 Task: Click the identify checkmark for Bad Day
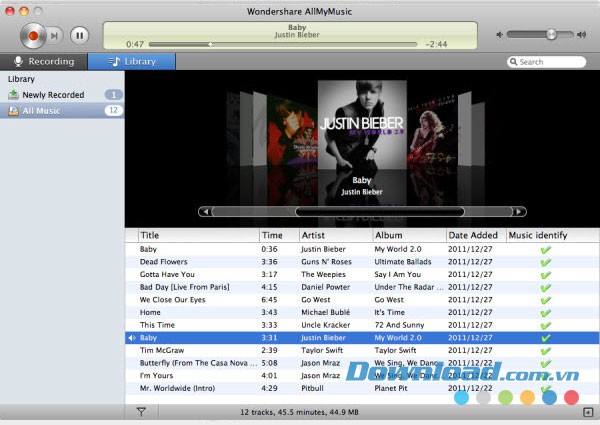[546, 288]
